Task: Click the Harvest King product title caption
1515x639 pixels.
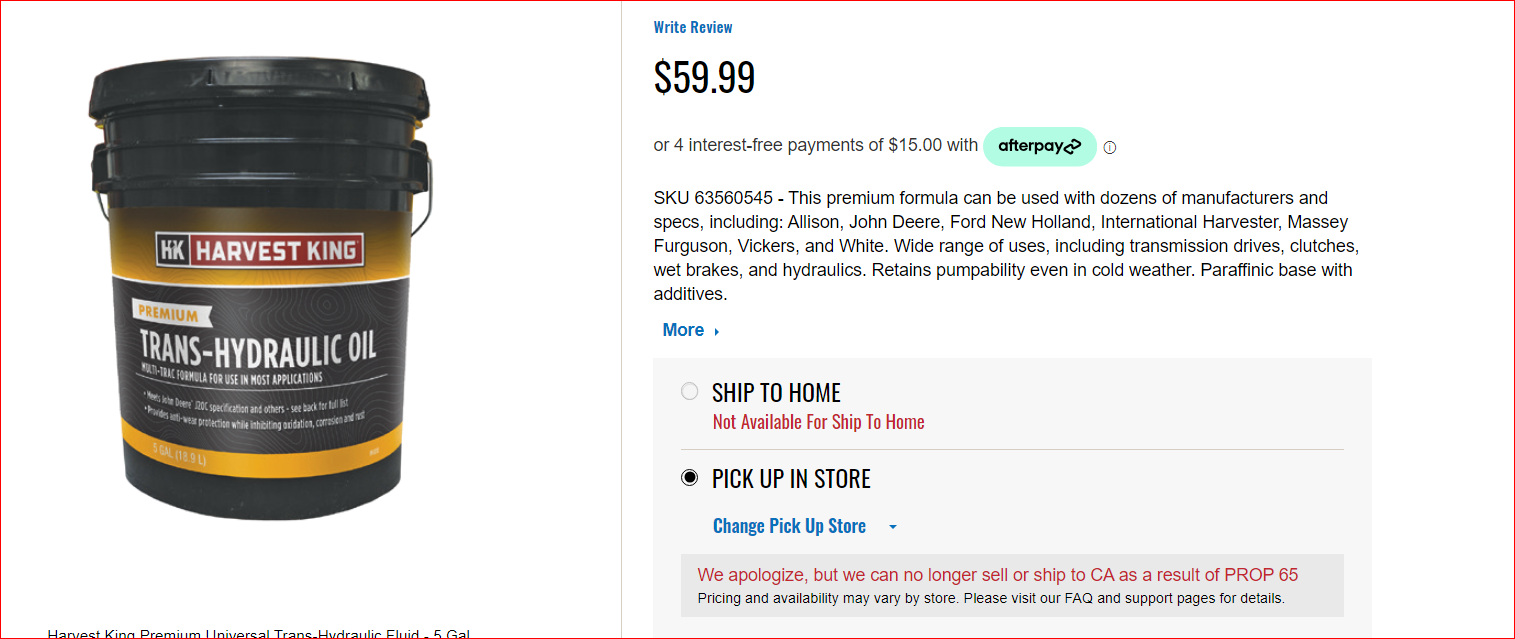Action: pos(259,634)
